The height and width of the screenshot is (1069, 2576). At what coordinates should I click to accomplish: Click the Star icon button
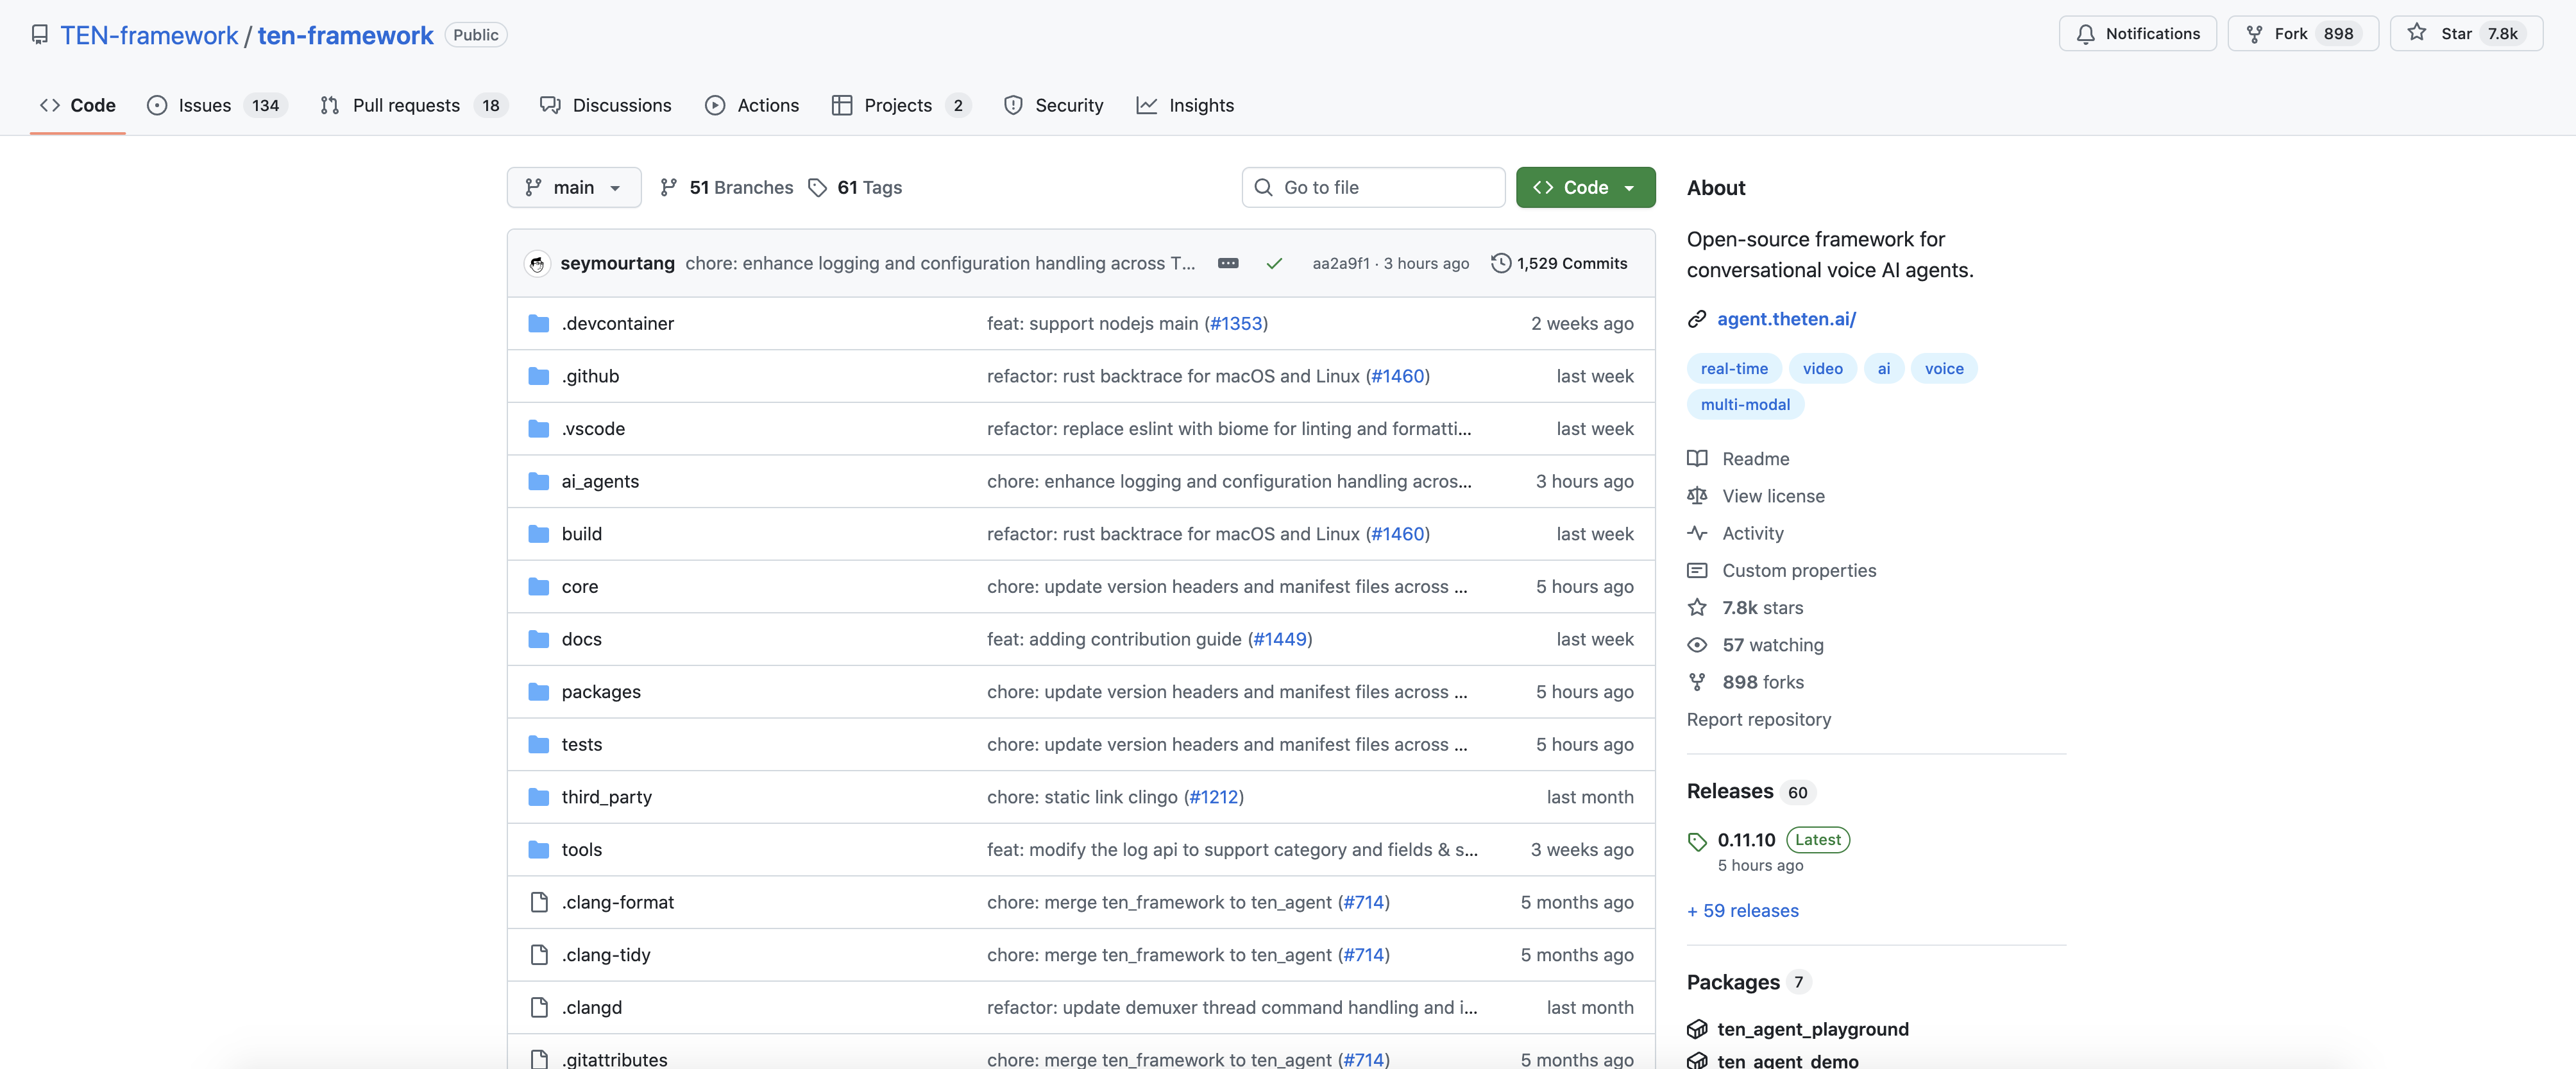point(2416,33)
